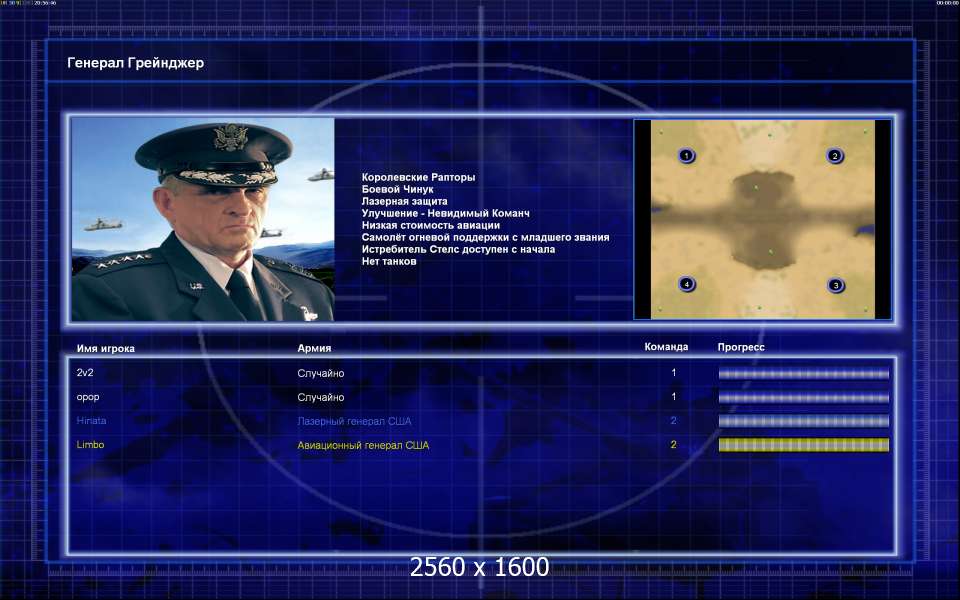
Task: Click the "Имя игрока" column header
Action: (x=105, y=348)
